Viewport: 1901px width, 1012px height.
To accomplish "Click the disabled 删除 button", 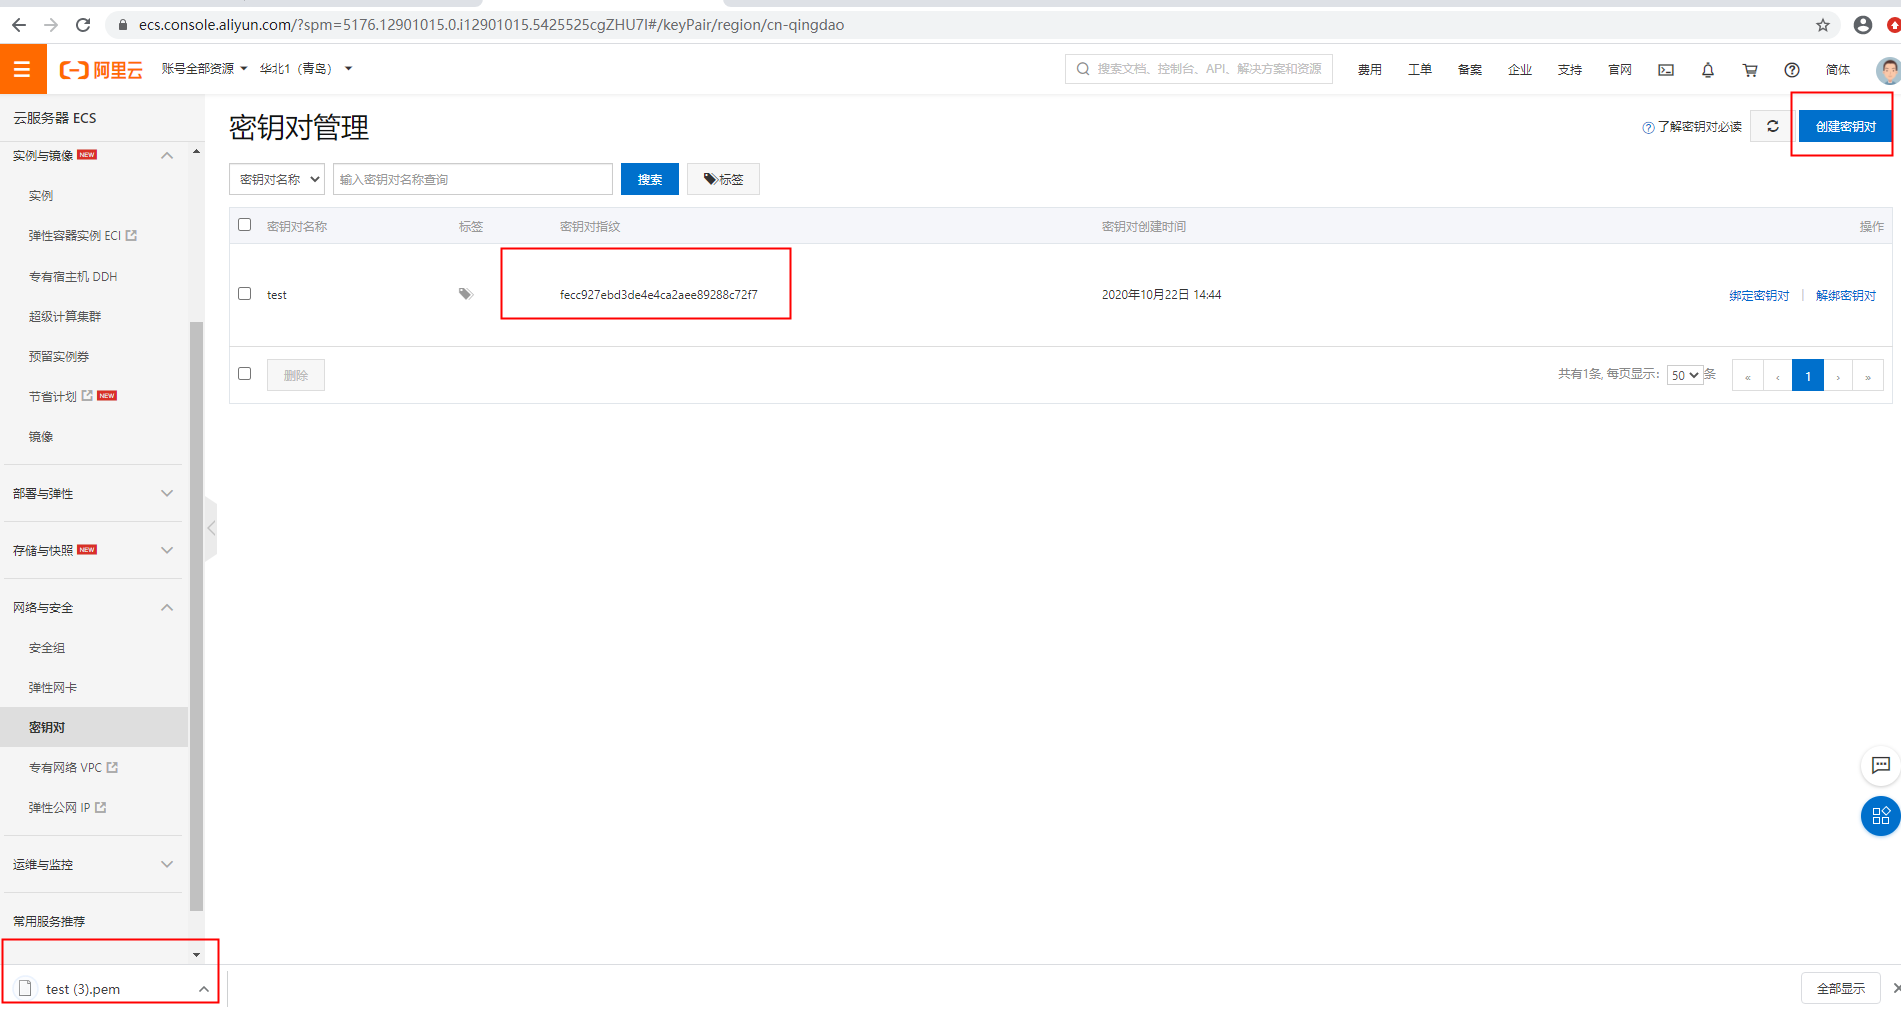I will pos(296,375).
